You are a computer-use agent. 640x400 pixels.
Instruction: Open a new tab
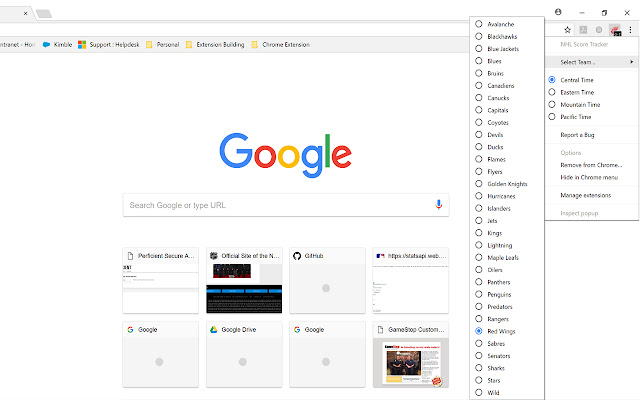coord(44,14)
